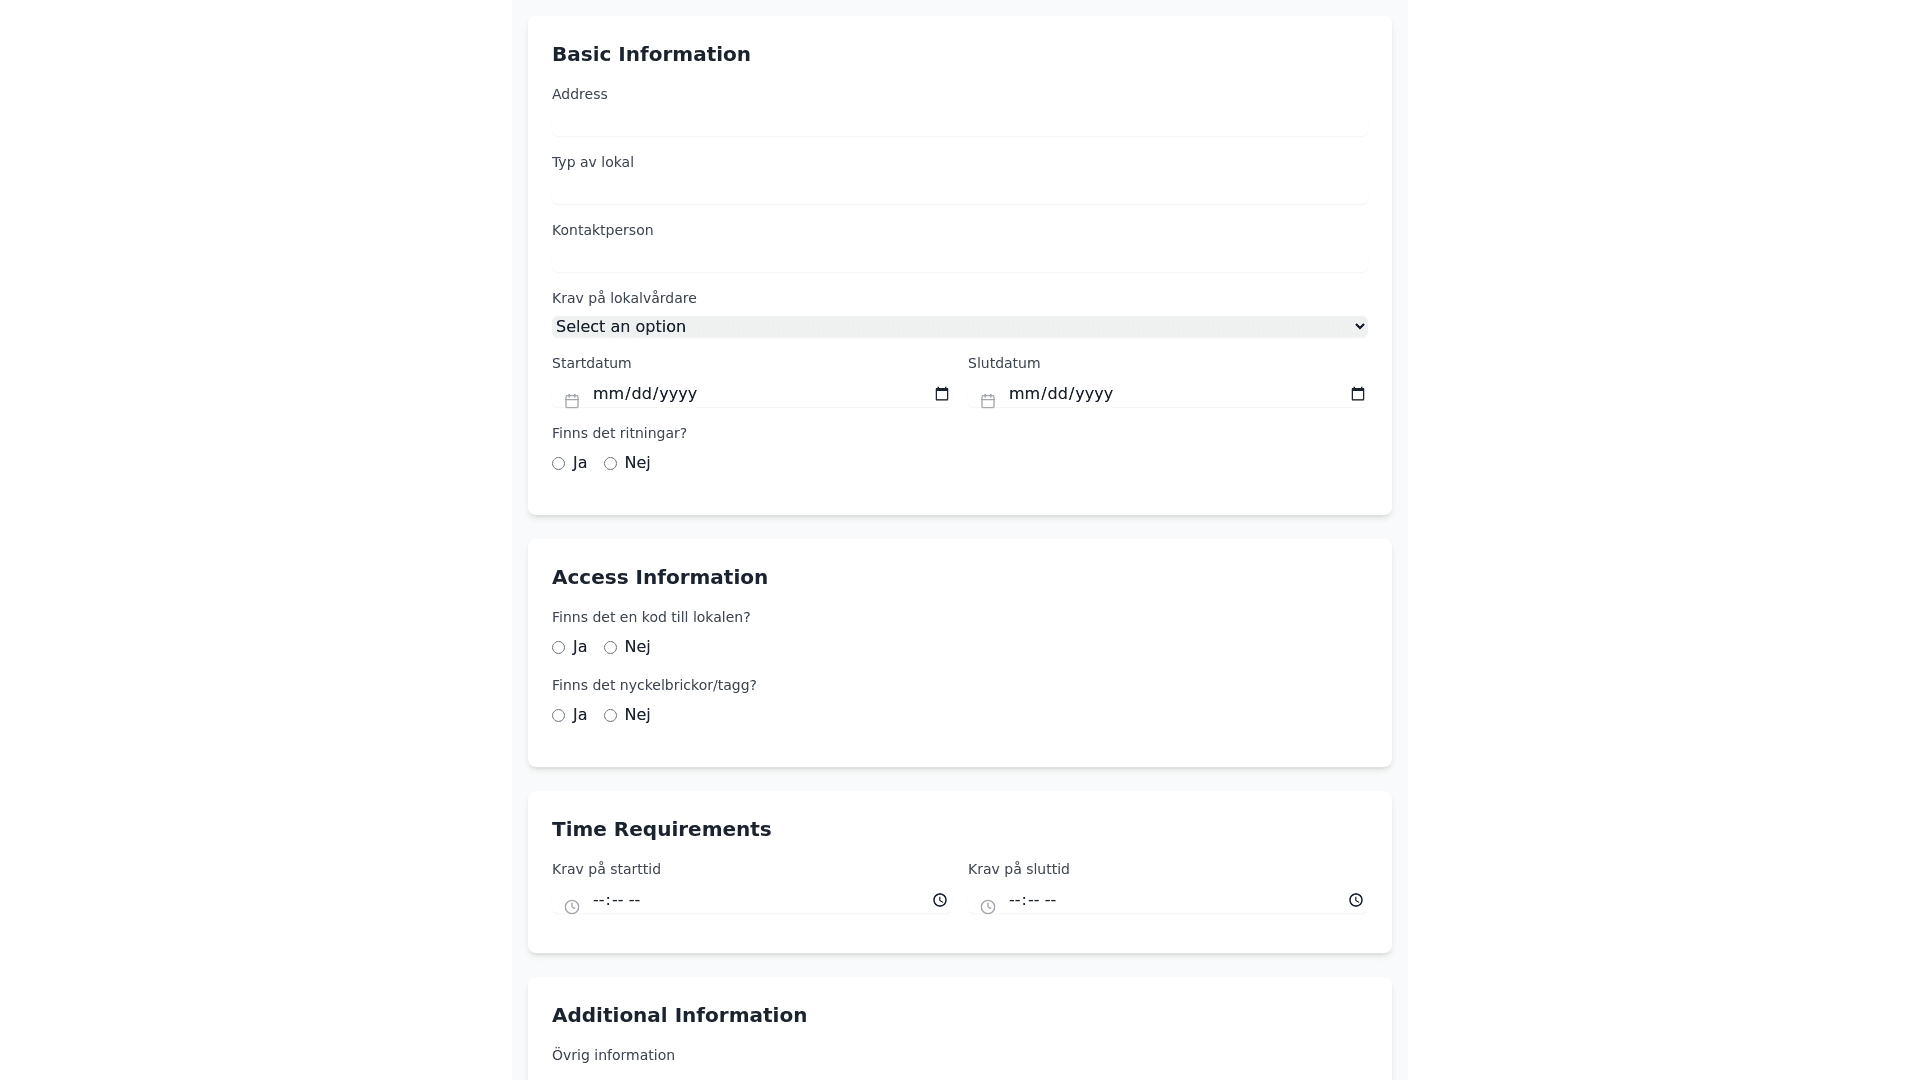Screen dimensions: 1920x1080
Task: Click the Address input field
Action: pos(959,123)
